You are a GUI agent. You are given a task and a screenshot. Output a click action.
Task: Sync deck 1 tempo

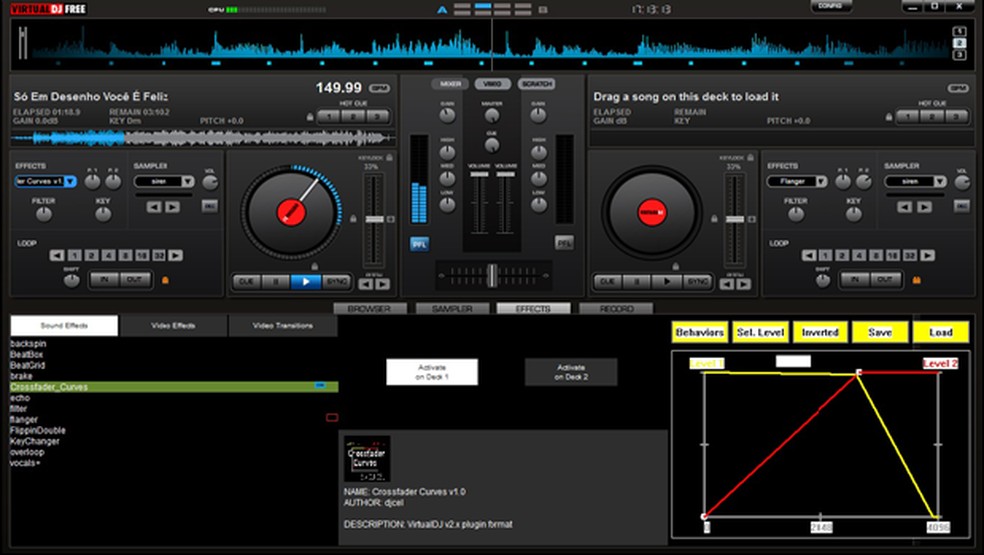[336, 282]
